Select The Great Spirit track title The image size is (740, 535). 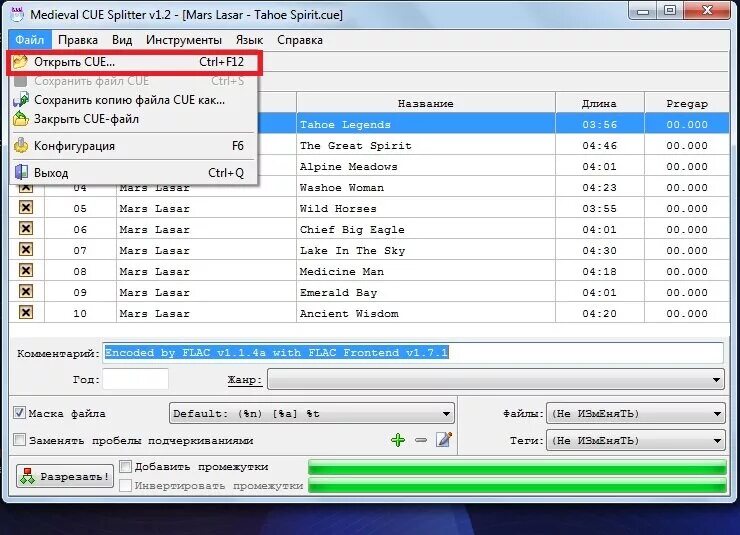pyautogui.click(x=356, y=145)
